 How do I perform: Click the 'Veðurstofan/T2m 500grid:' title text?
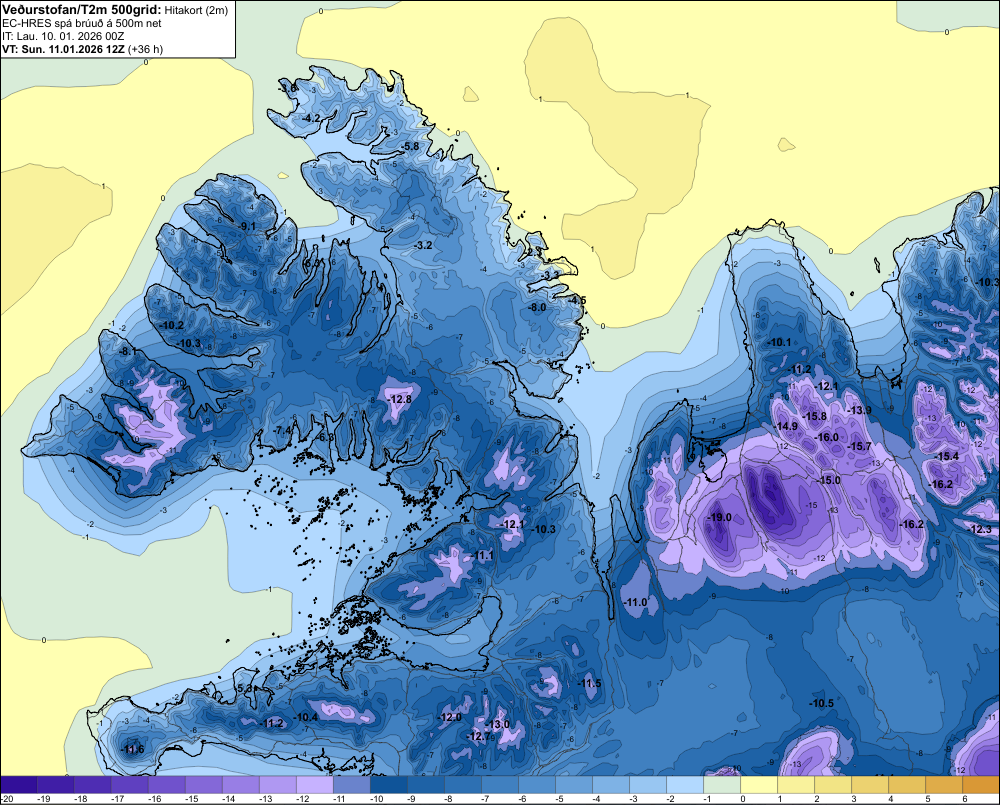pos(82,10)
